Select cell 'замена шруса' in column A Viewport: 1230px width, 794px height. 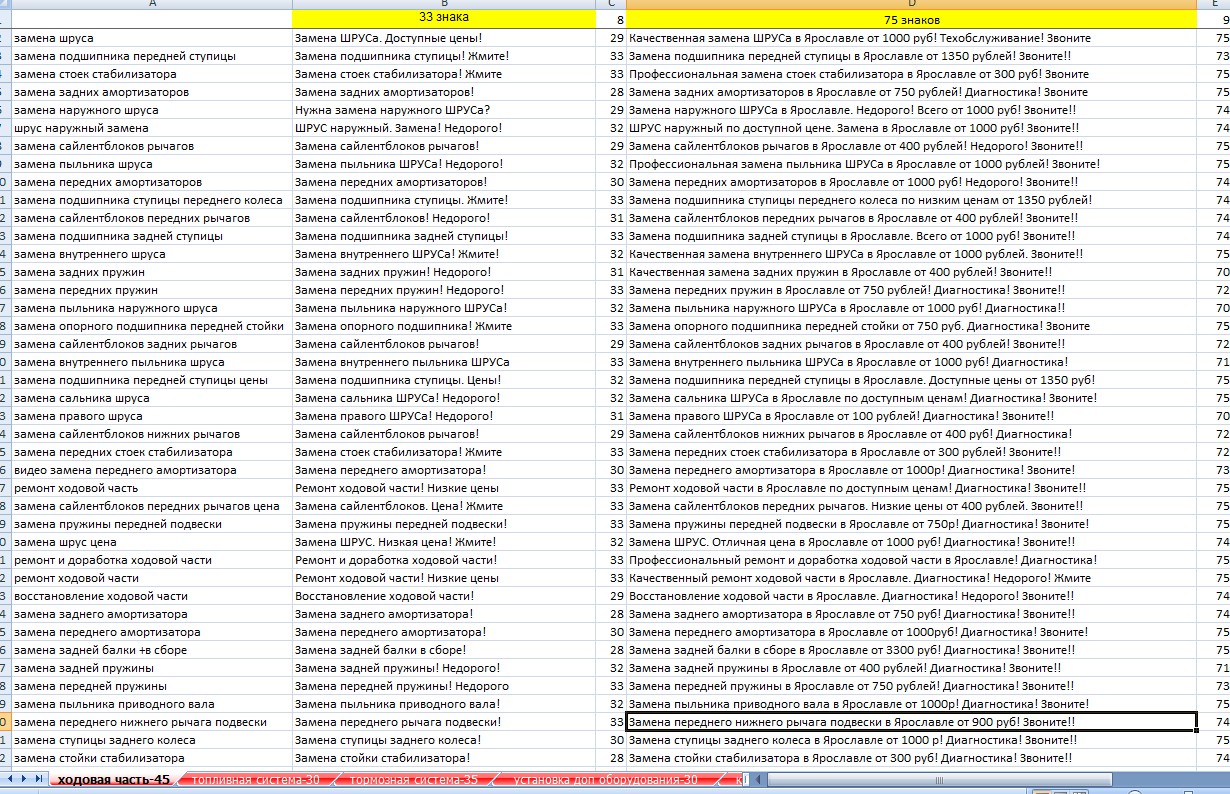point(152,38)
